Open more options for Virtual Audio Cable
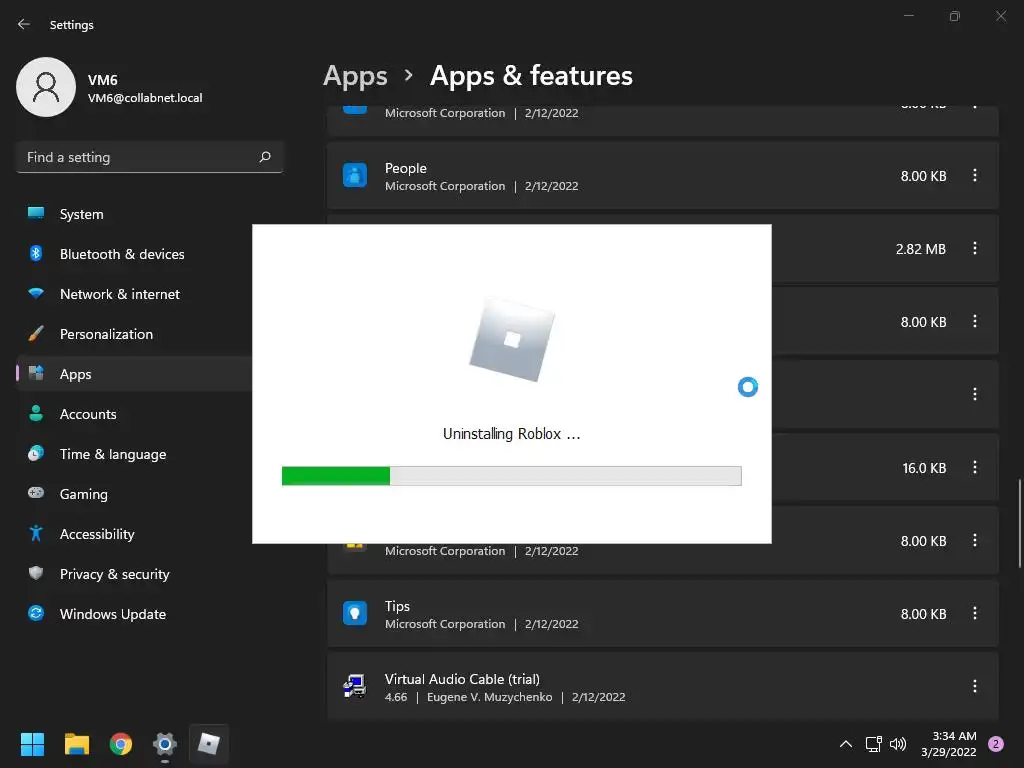Screen dimensions: 1024x768 click(x=974, y=686)
